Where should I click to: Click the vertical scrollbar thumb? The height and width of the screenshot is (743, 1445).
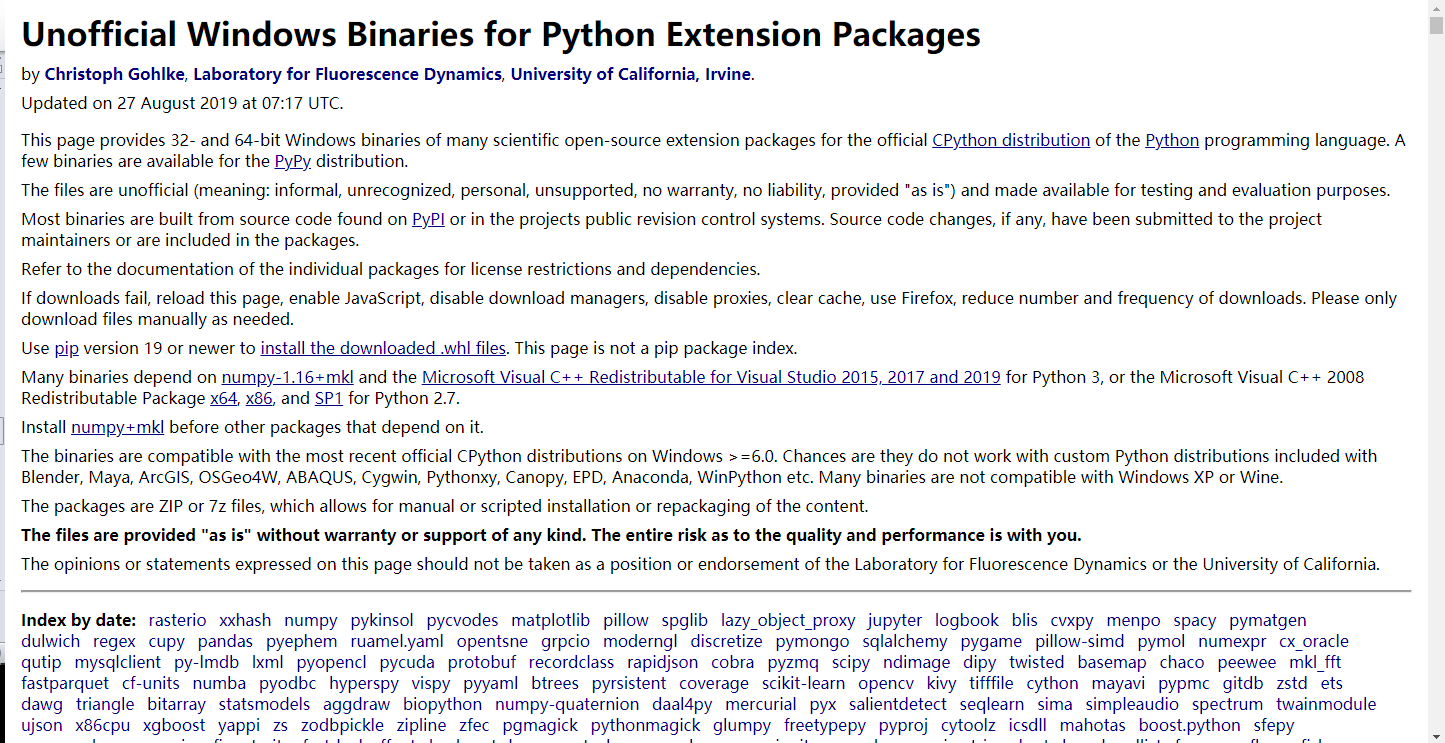1436,27
